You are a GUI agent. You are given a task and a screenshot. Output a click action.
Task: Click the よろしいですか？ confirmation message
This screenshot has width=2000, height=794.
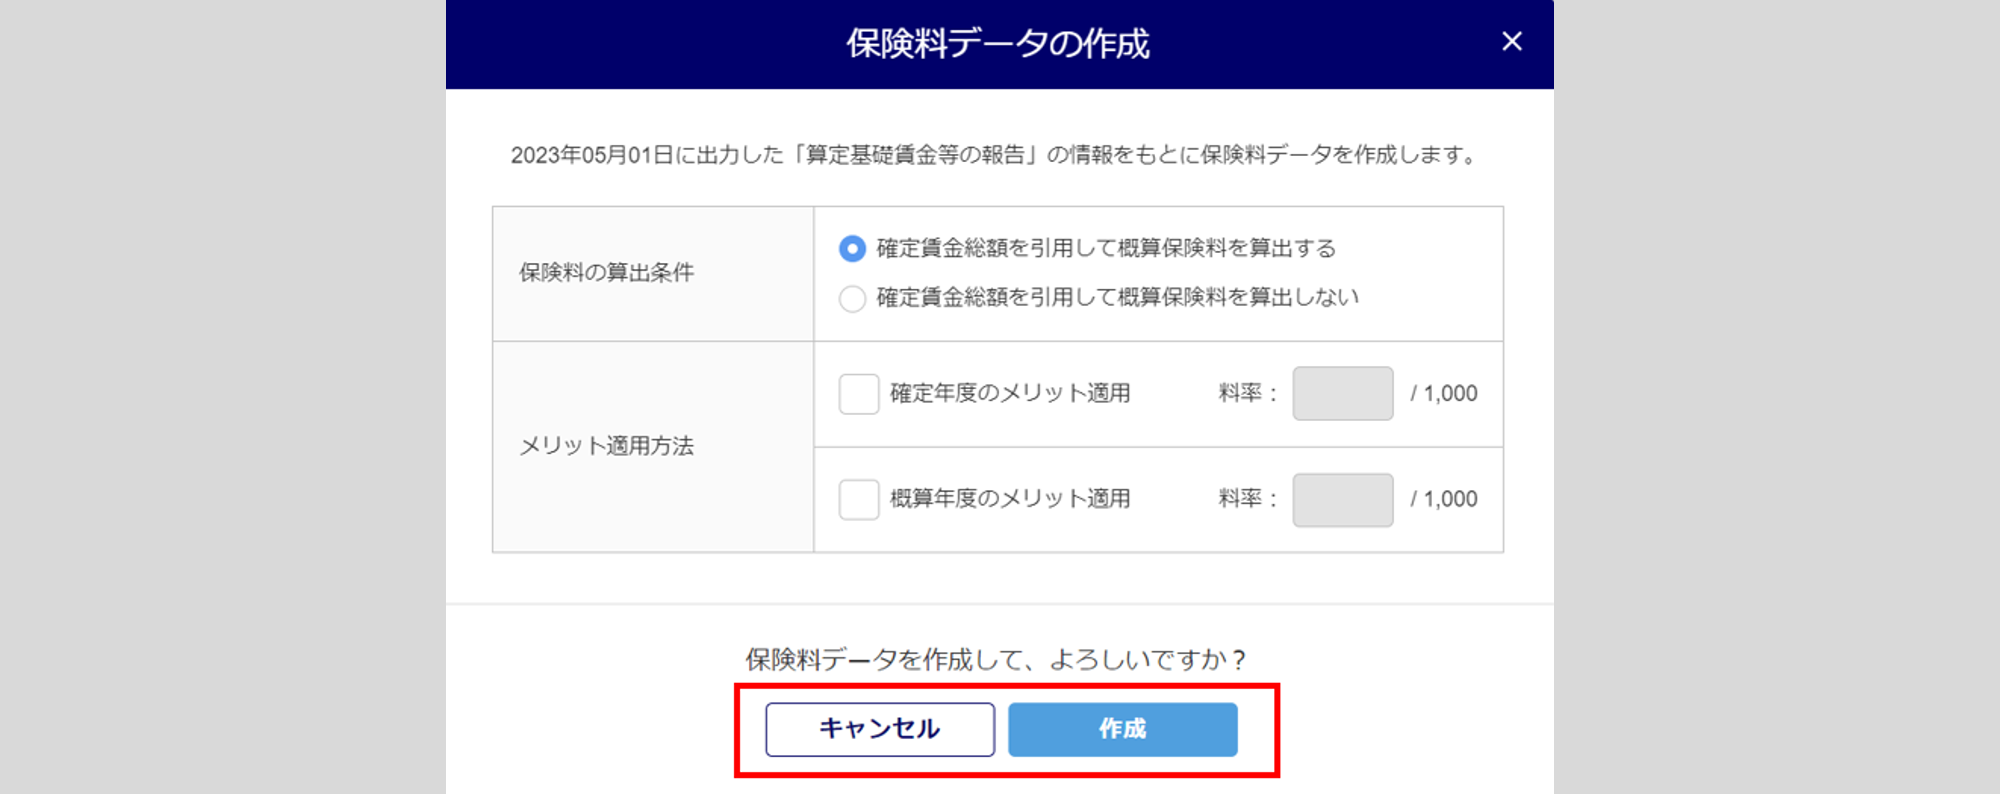tap(996, 660)
